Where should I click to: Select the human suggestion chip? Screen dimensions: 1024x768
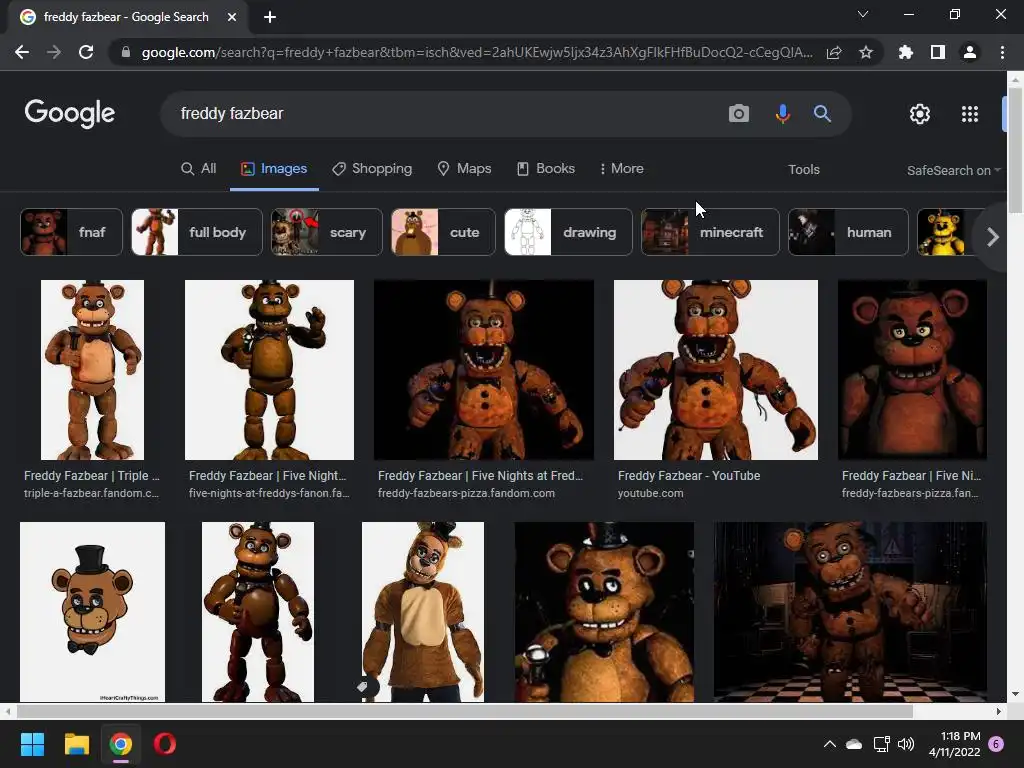[x=848, y=232]
